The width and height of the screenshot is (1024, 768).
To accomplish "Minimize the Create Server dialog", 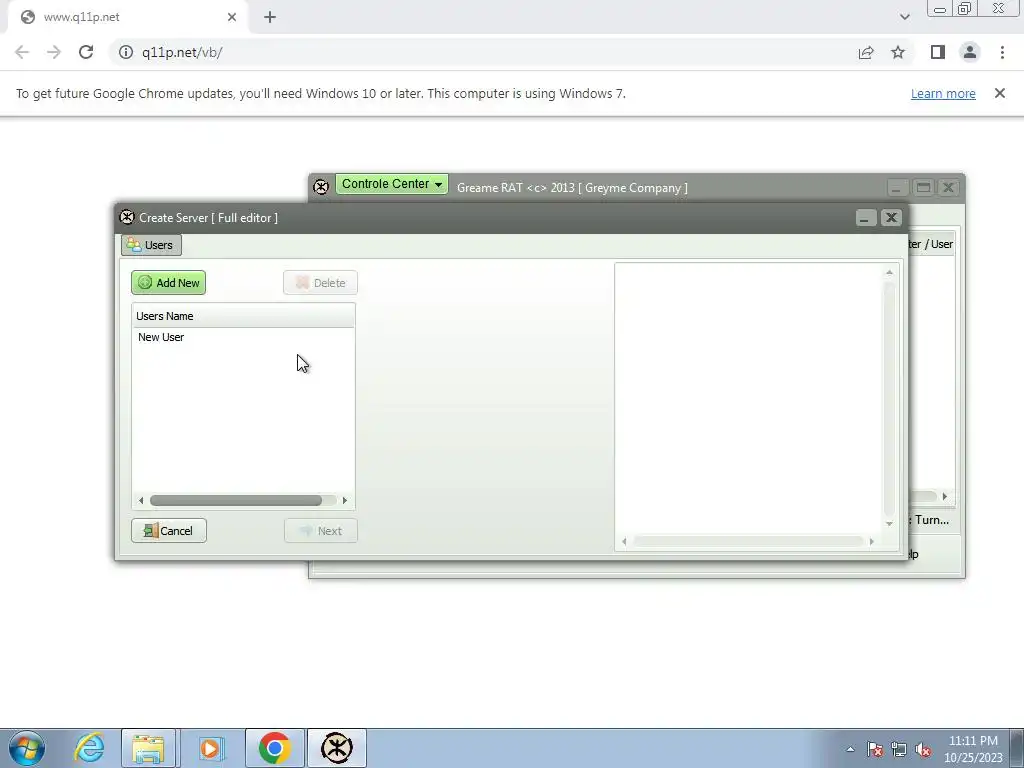I will [x=866, y=217].
